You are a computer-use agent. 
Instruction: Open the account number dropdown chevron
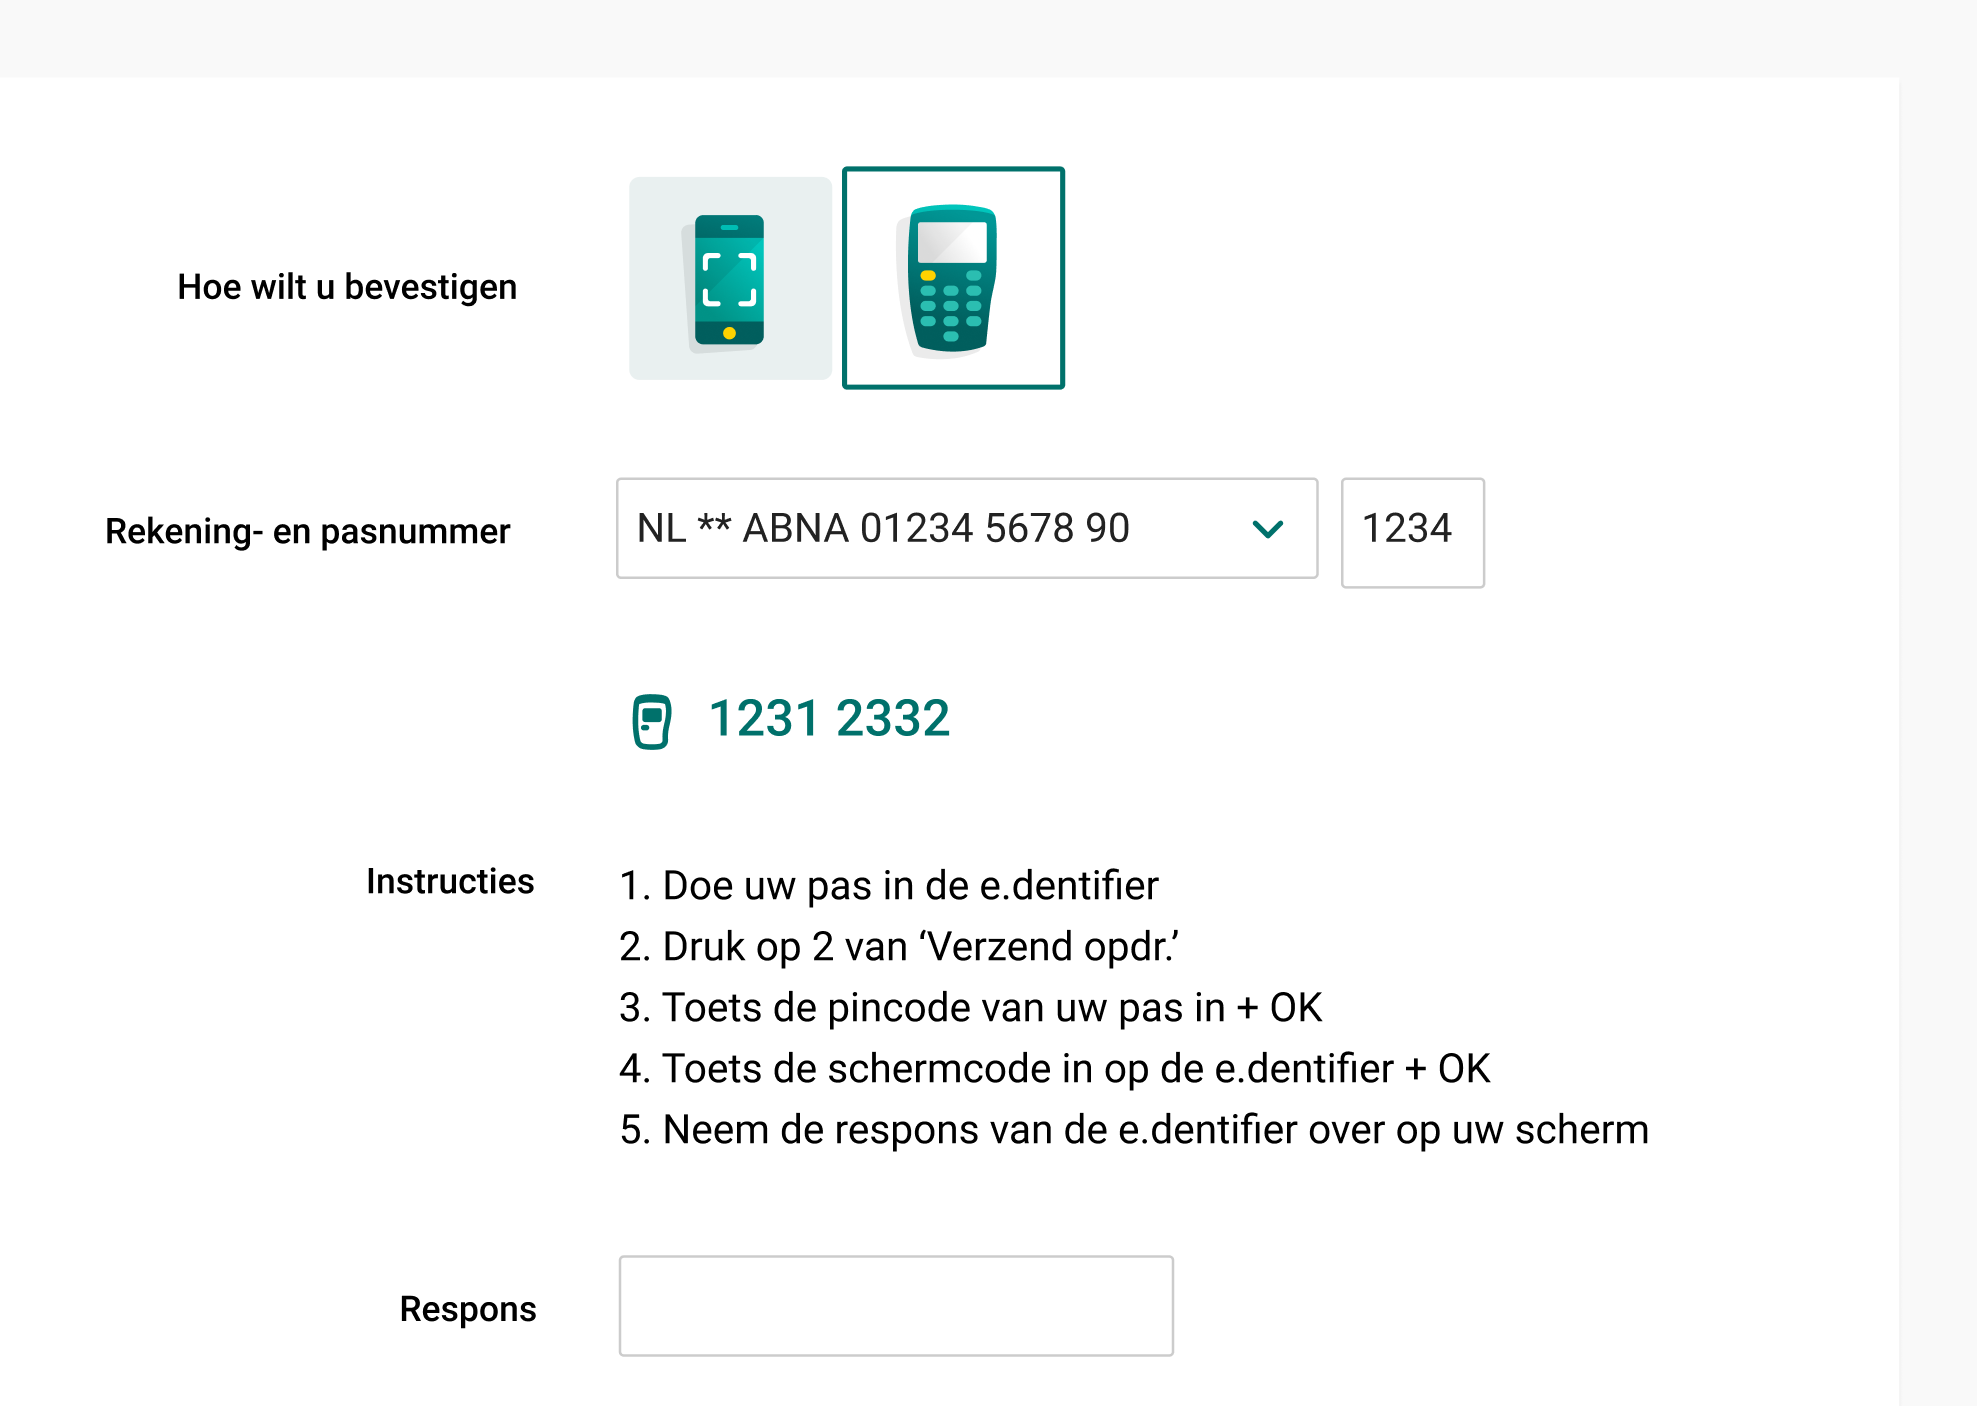(x=1267, y=529)
